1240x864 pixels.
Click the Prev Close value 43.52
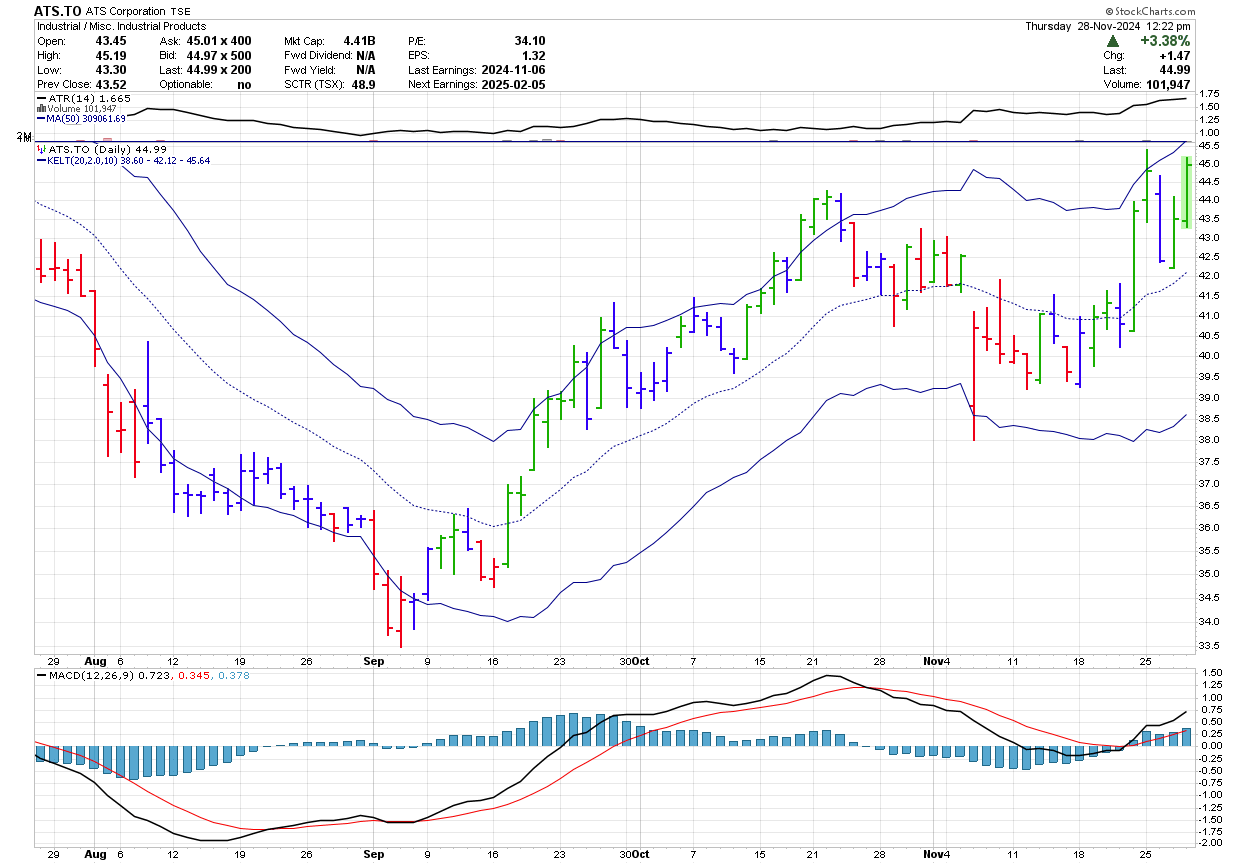[x=110, y=84]
